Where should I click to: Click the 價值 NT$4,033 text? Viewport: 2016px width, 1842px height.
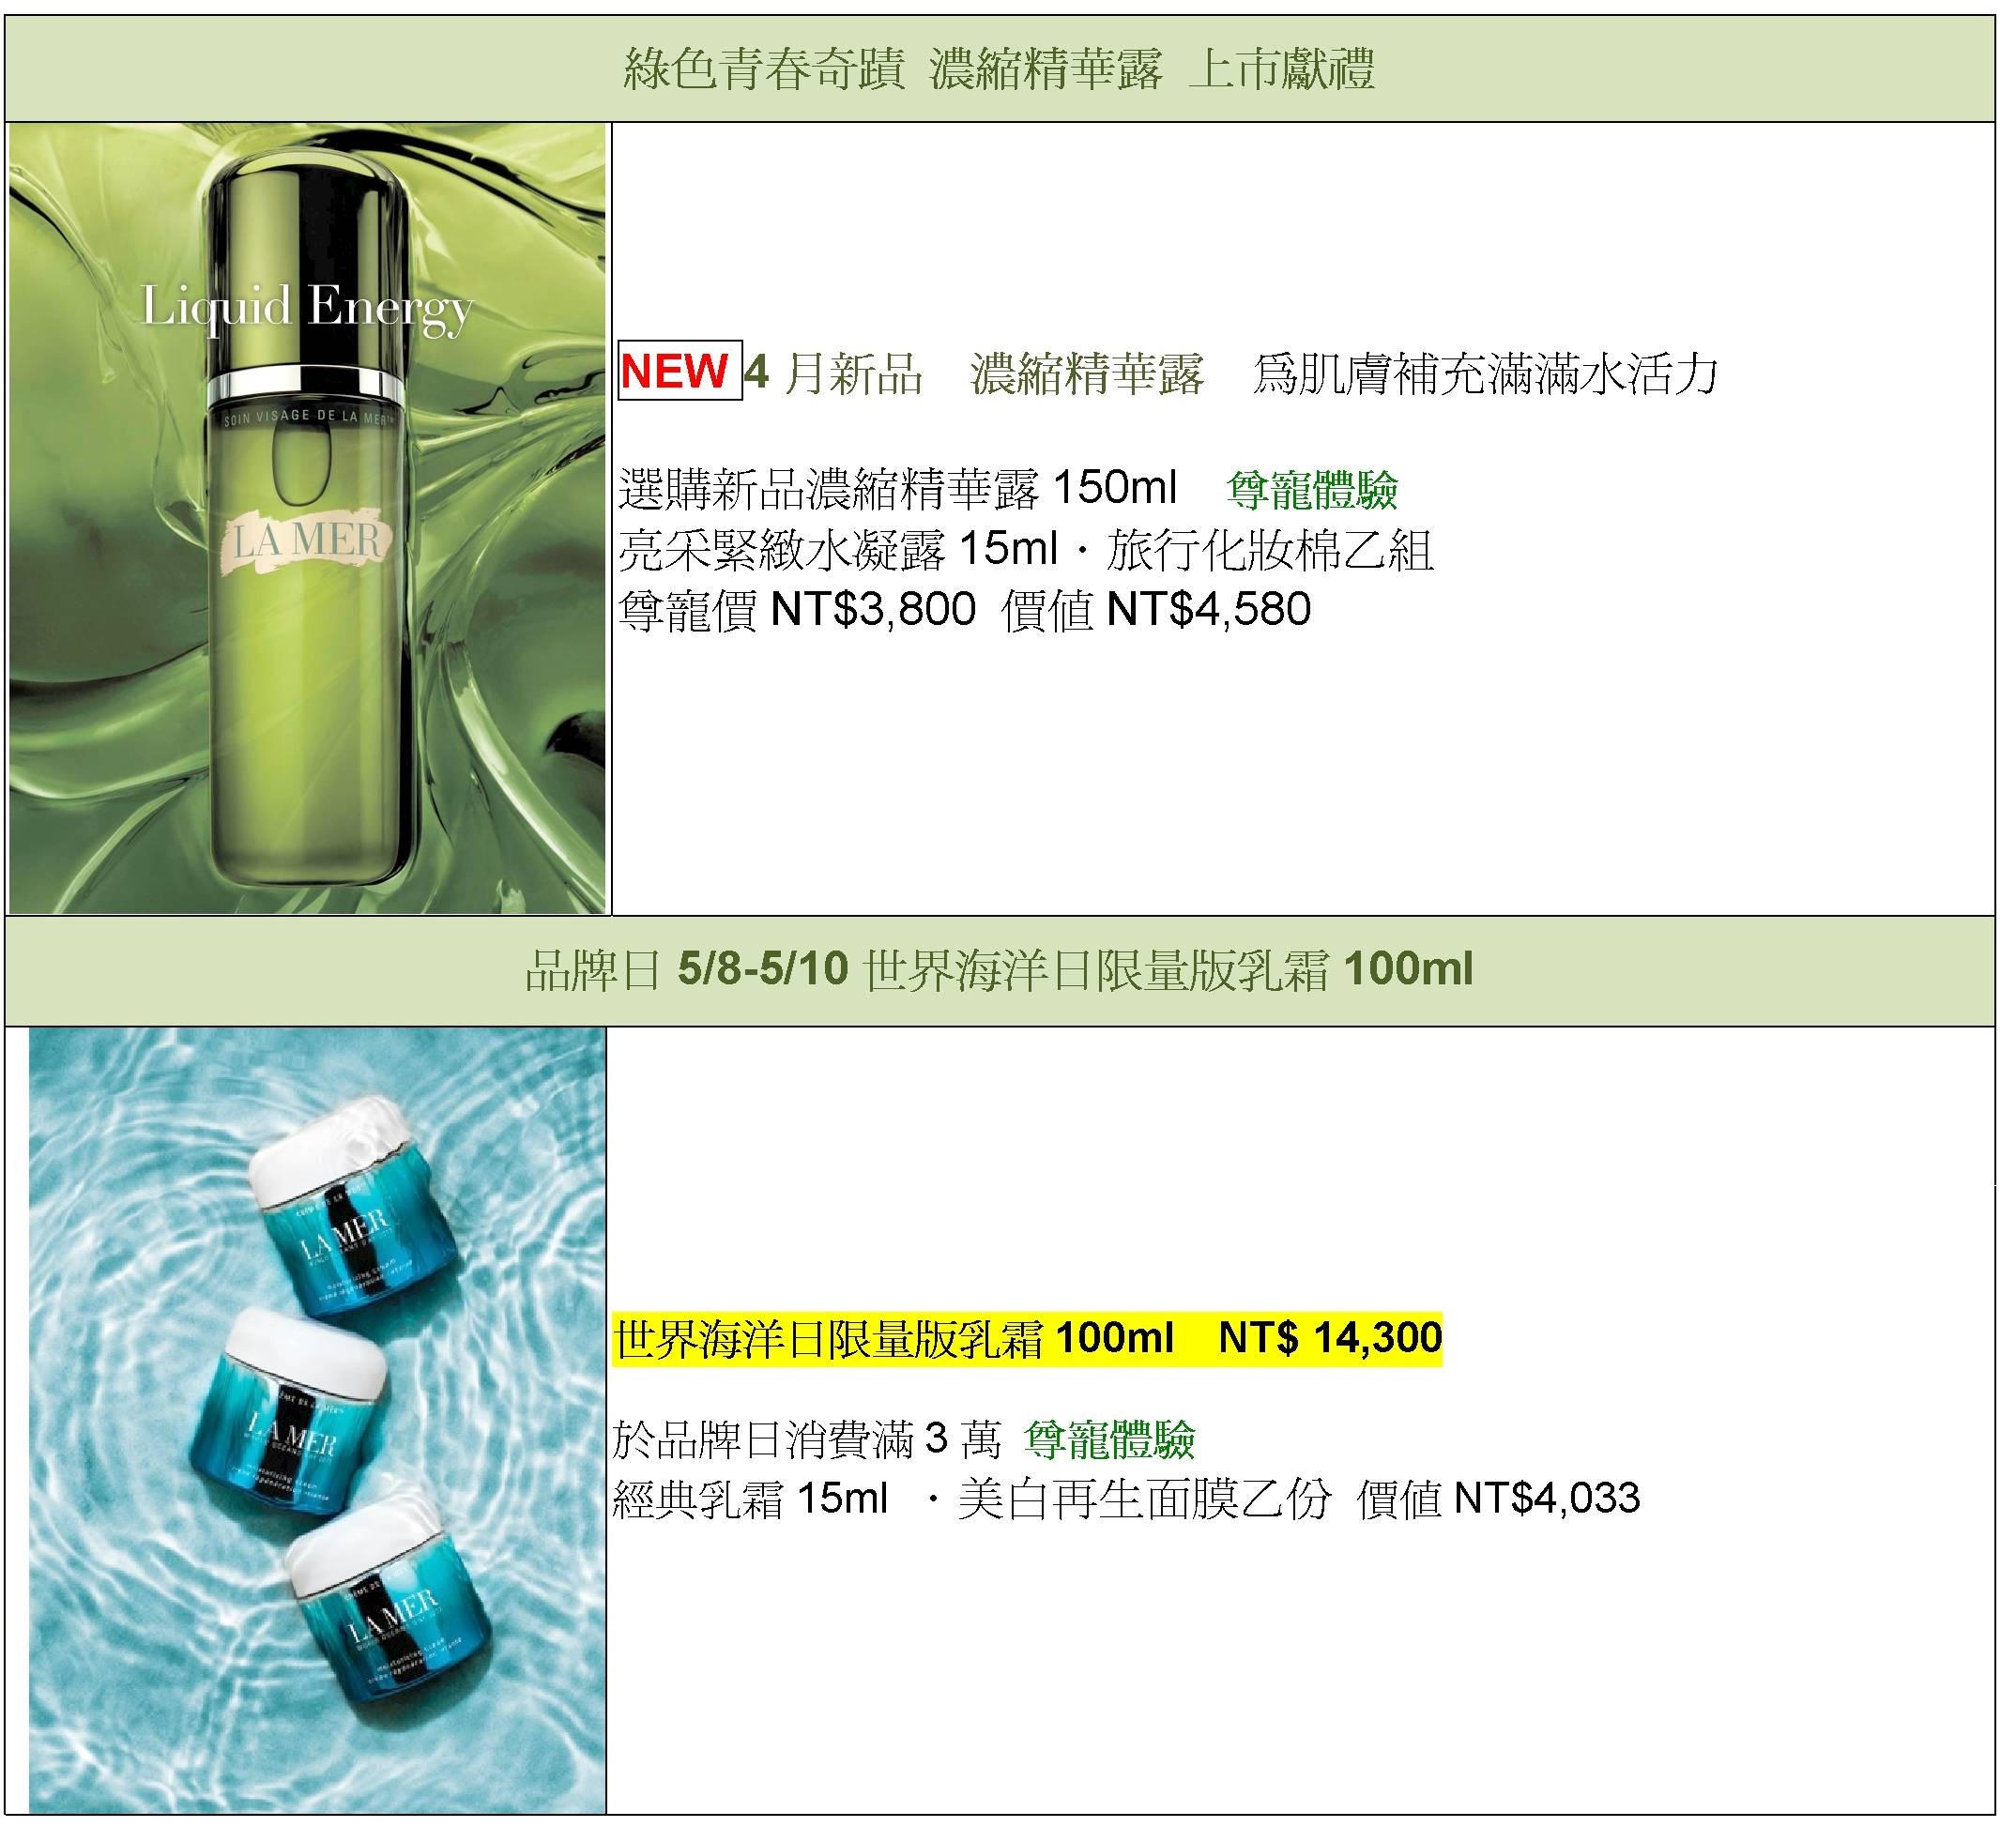click(1499, 1498)
